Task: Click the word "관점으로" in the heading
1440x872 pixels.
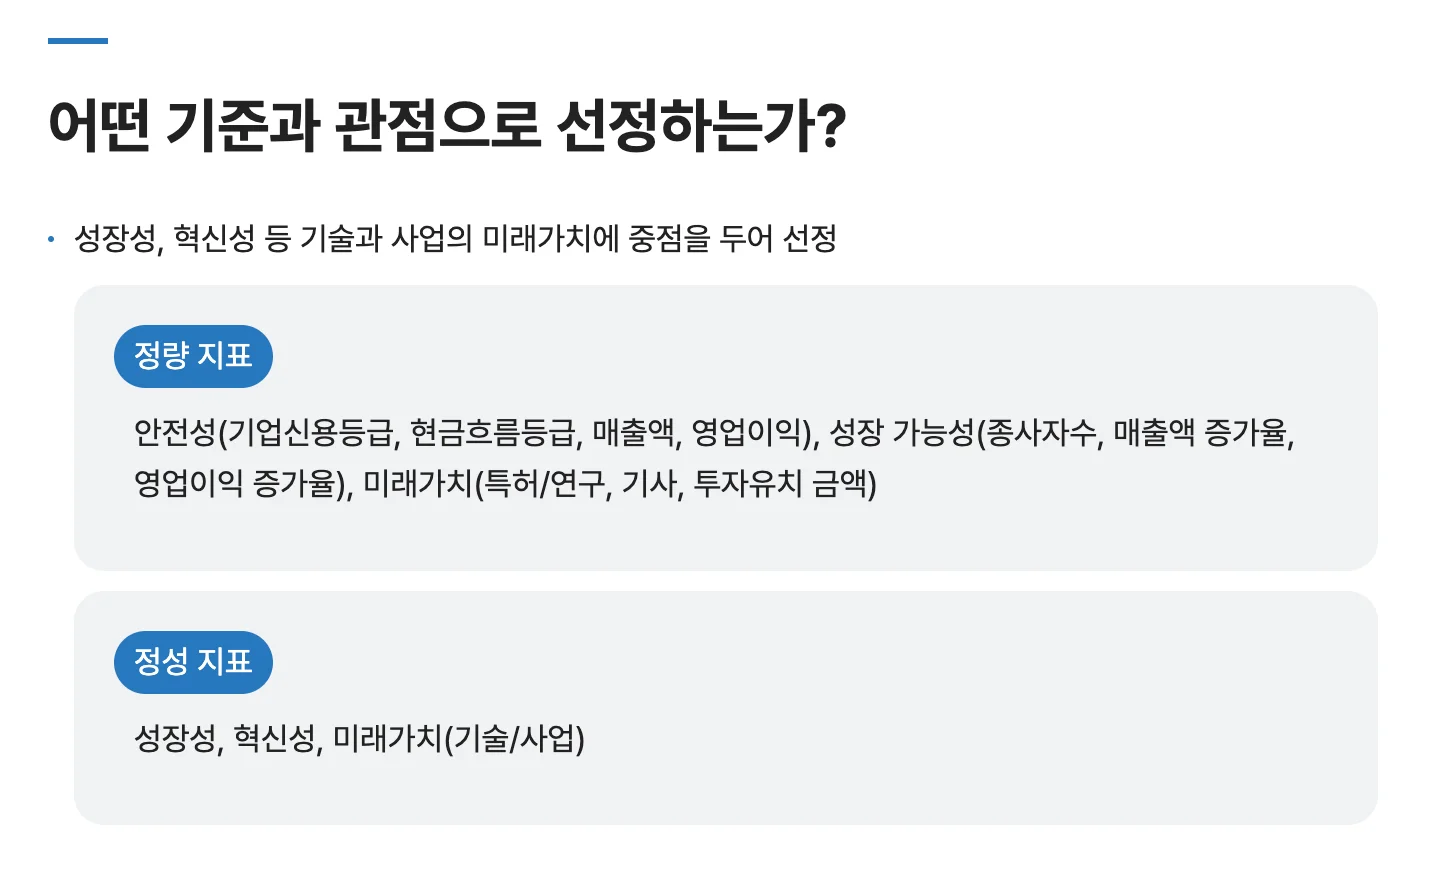Action: click(437, 126)
